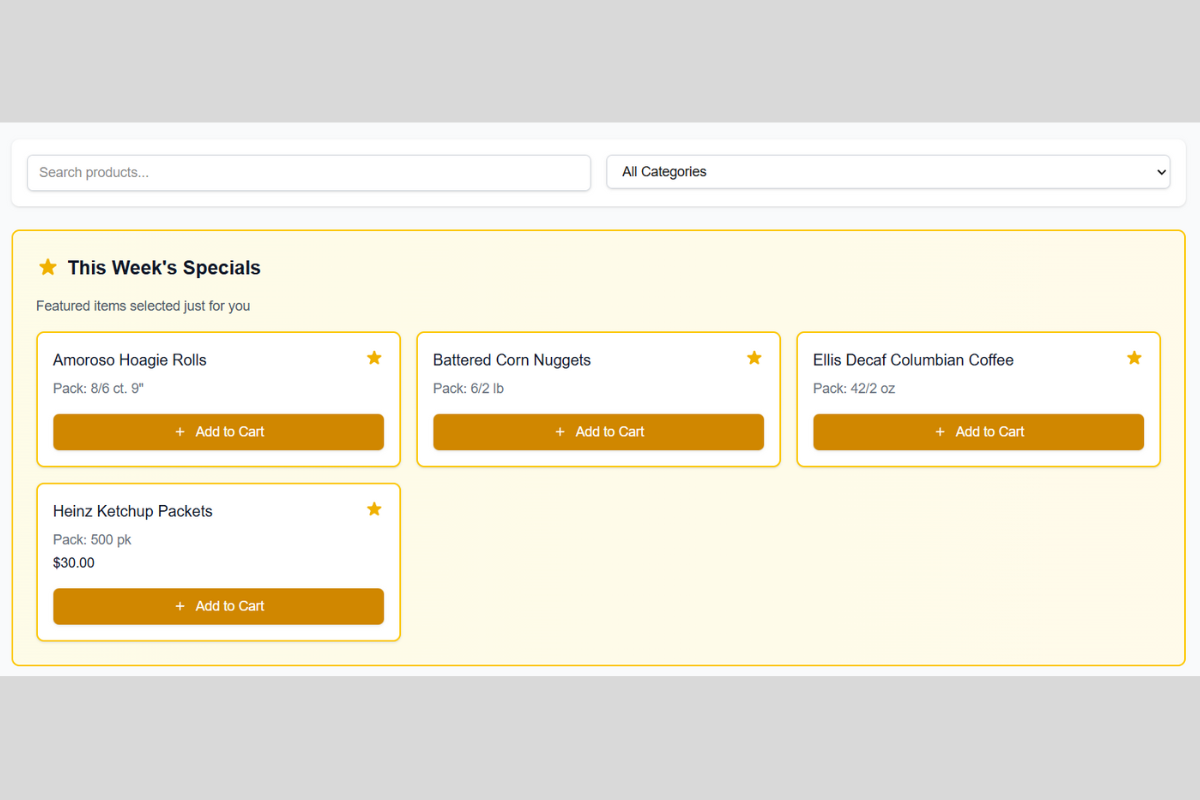Add Amoroso Hoagie Rolls to cart
The width and height of the screenshot is (1200, 800).
[x=218, y=432]
